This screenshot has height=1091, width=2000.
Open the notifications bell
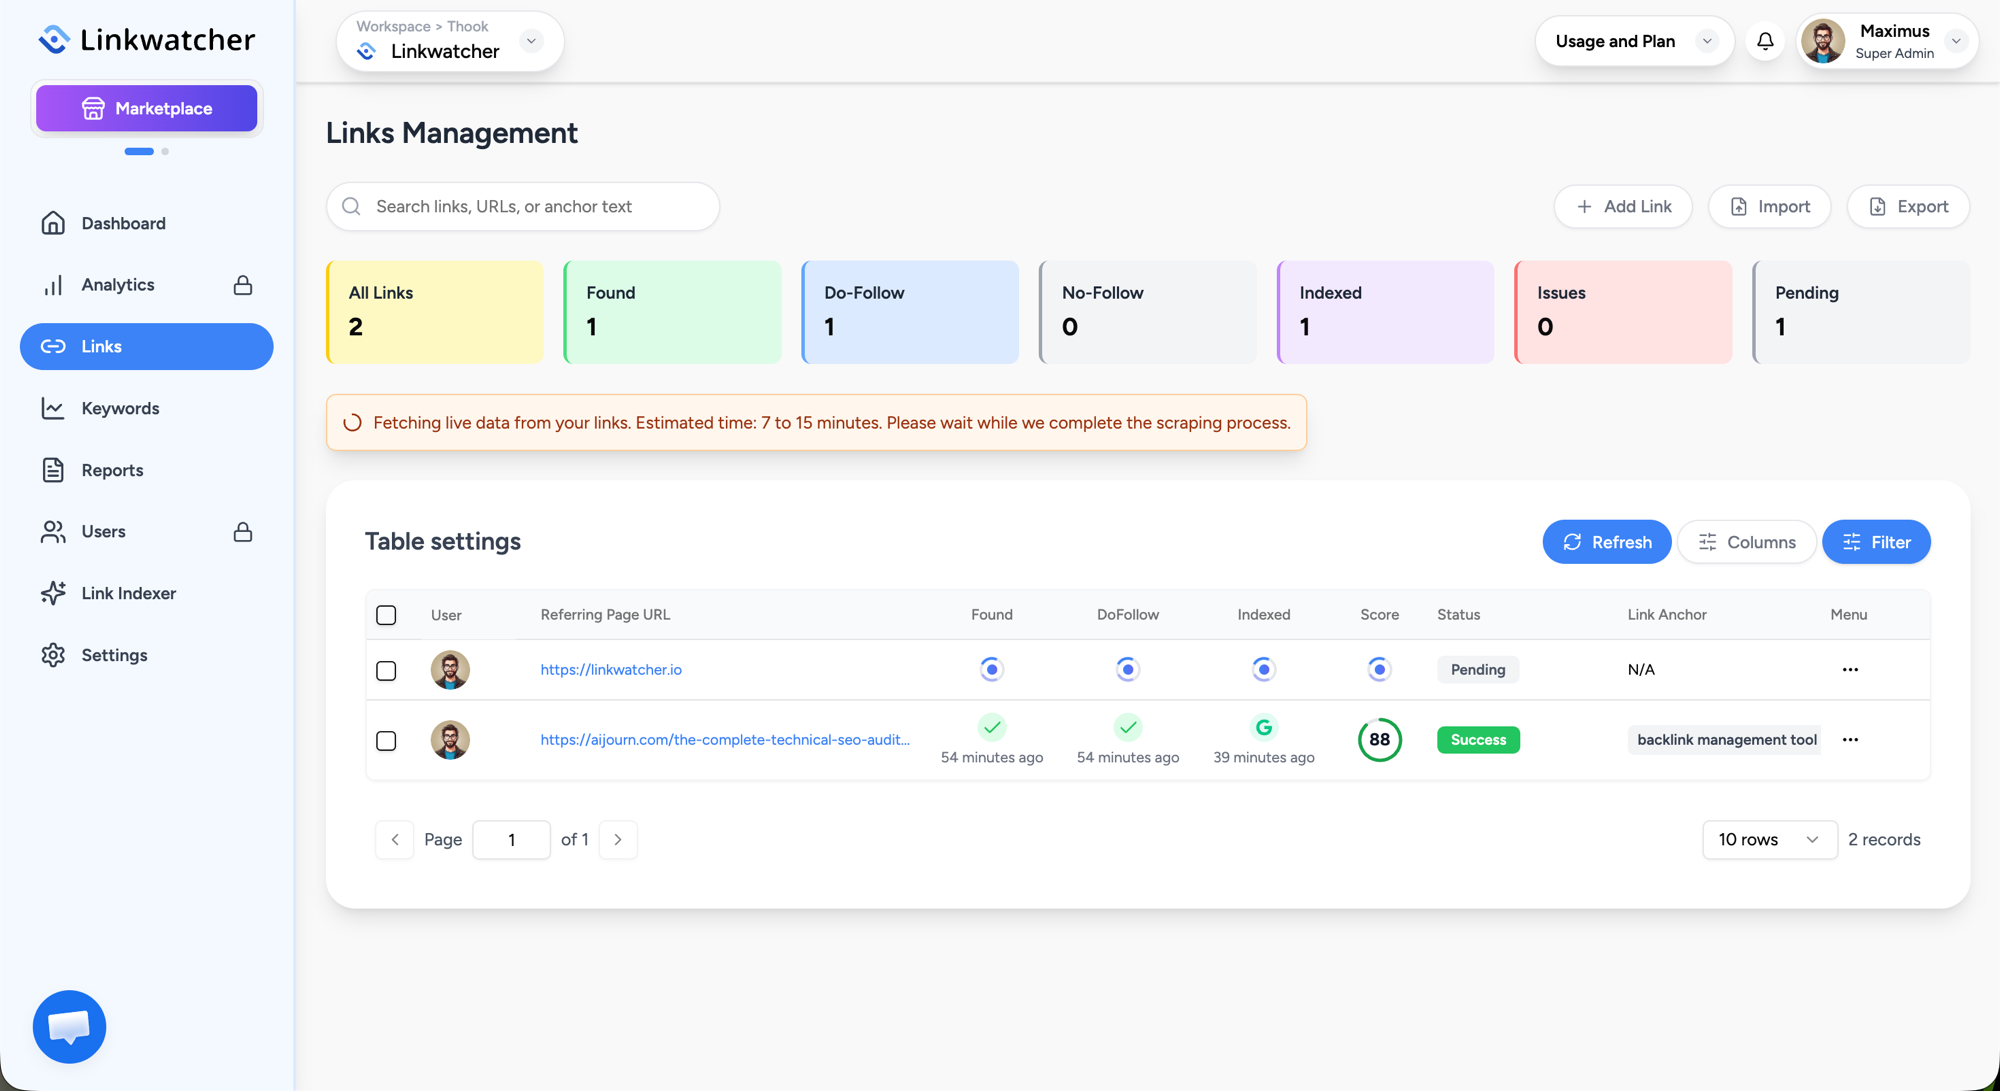(x=1765, y=41)
